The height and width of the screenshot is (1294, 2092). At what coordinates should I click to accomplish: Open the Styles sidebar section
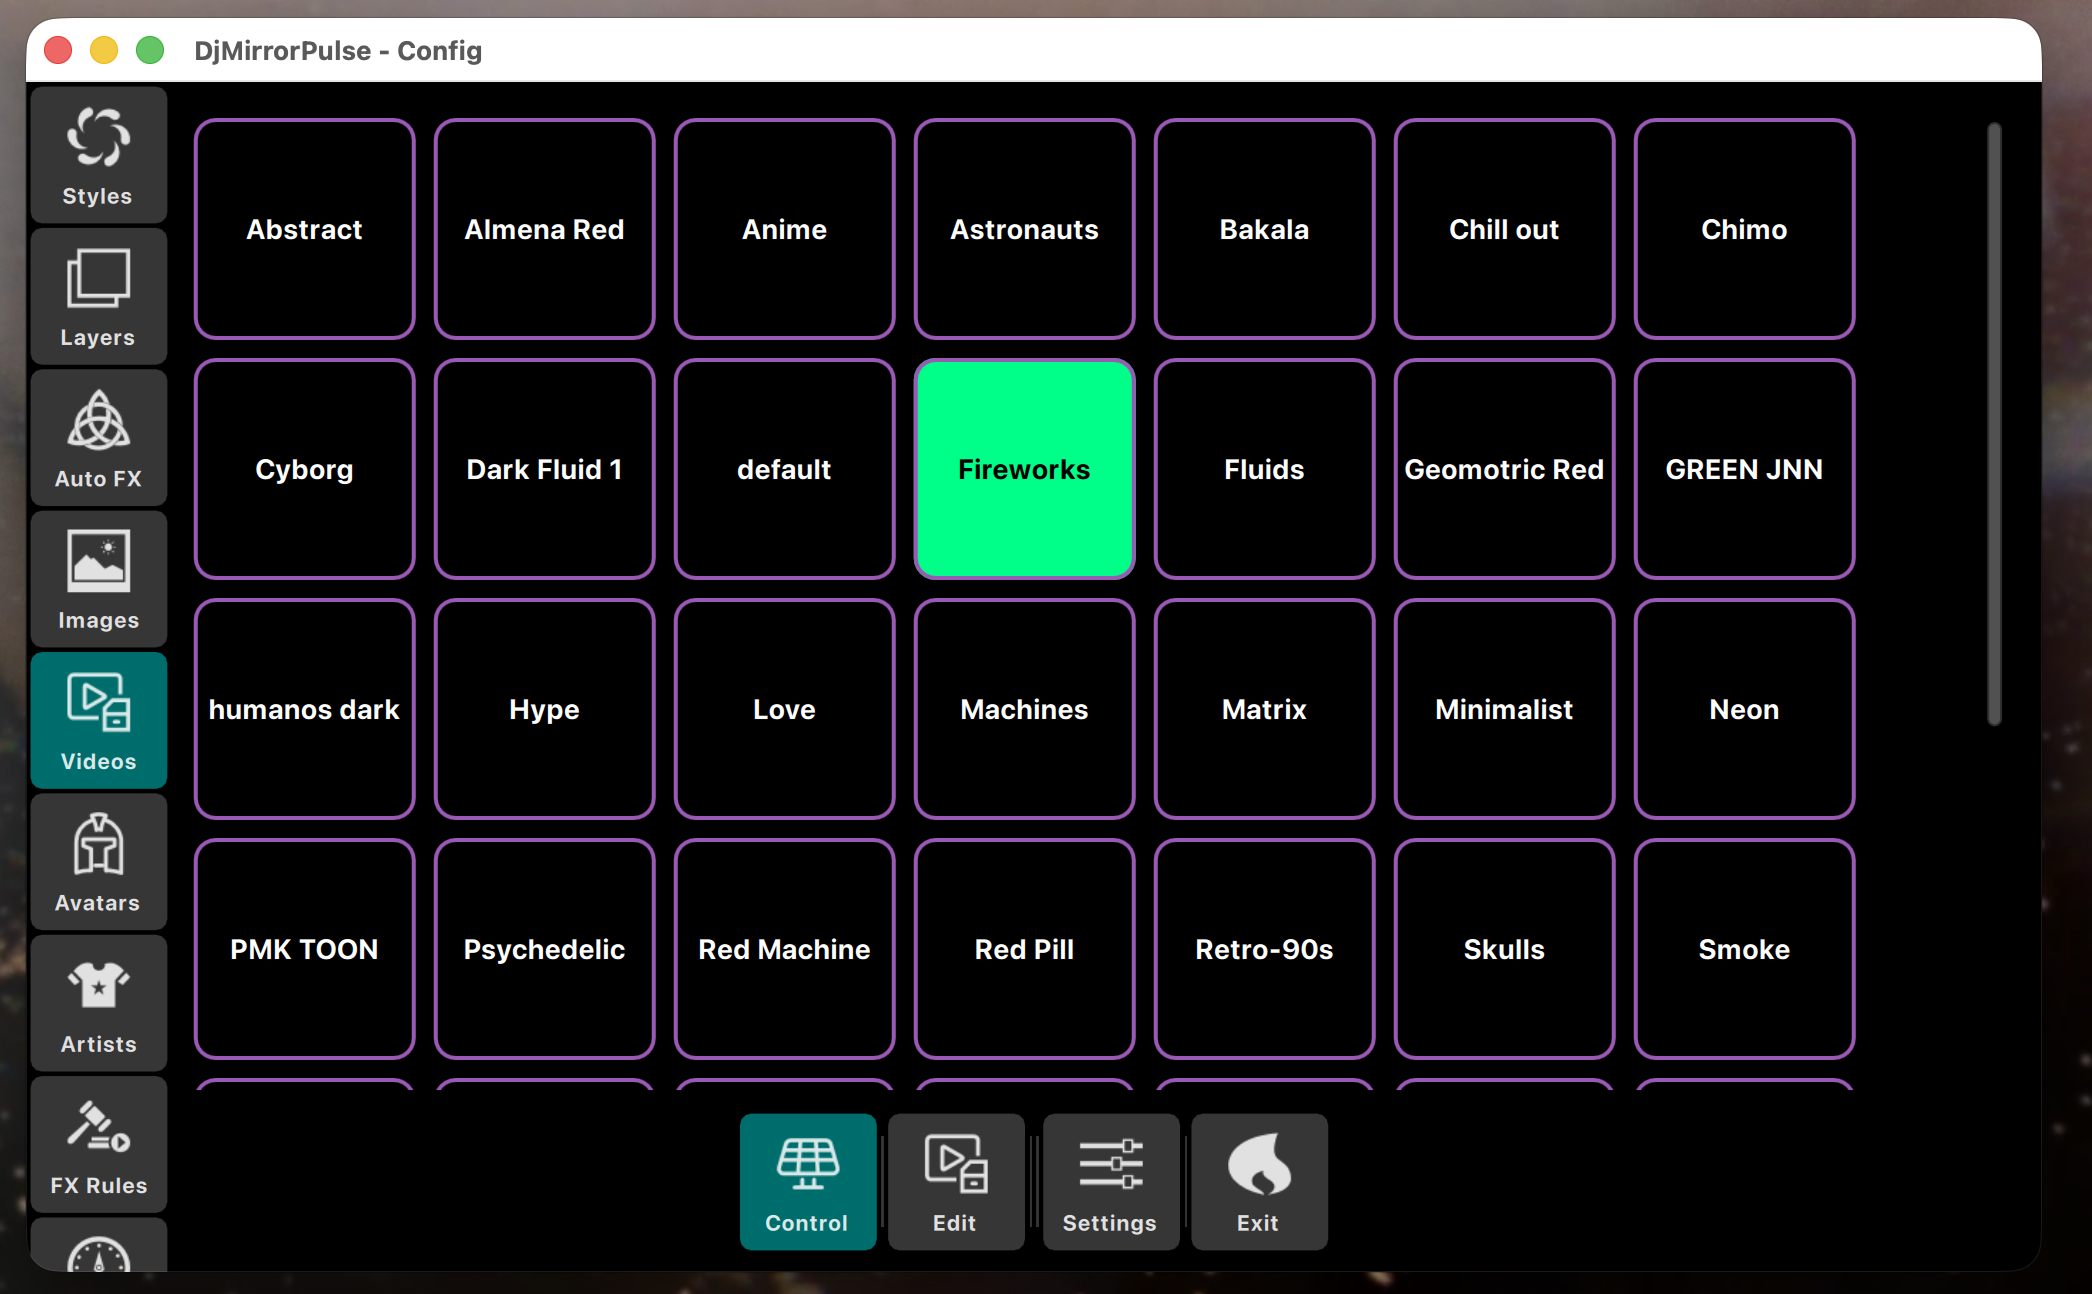(98, 155)
